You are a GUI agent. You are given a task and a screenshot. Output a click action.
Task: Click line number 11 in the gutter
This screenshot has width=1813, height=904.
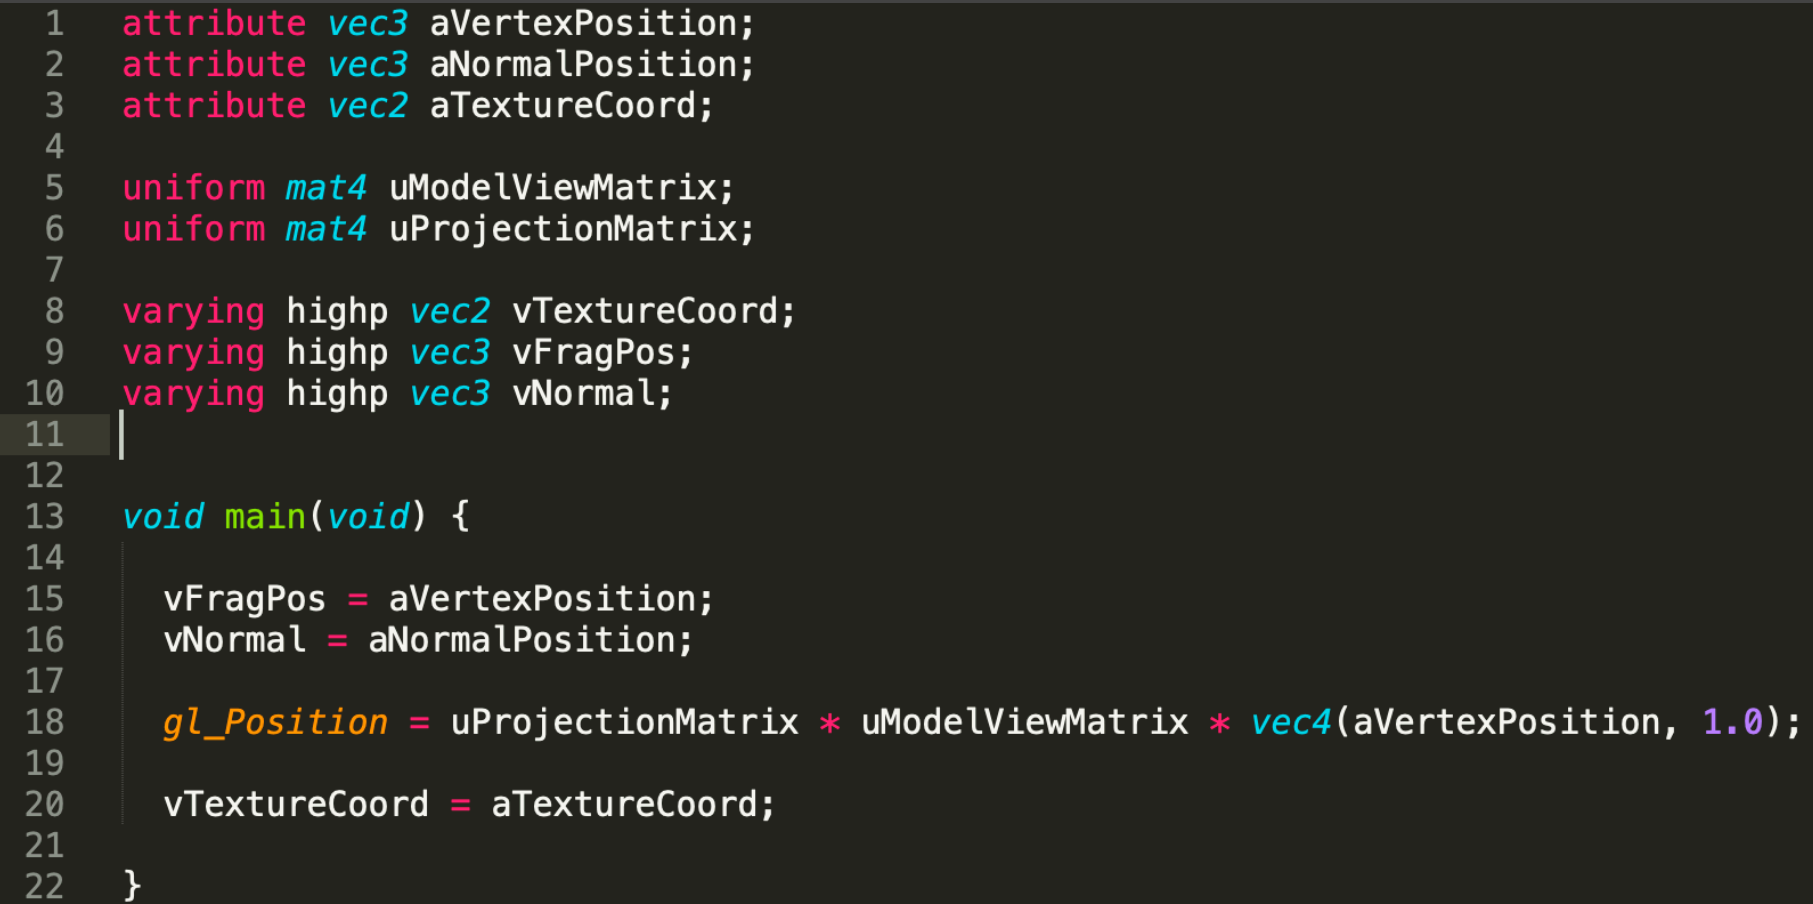[44, 434]
